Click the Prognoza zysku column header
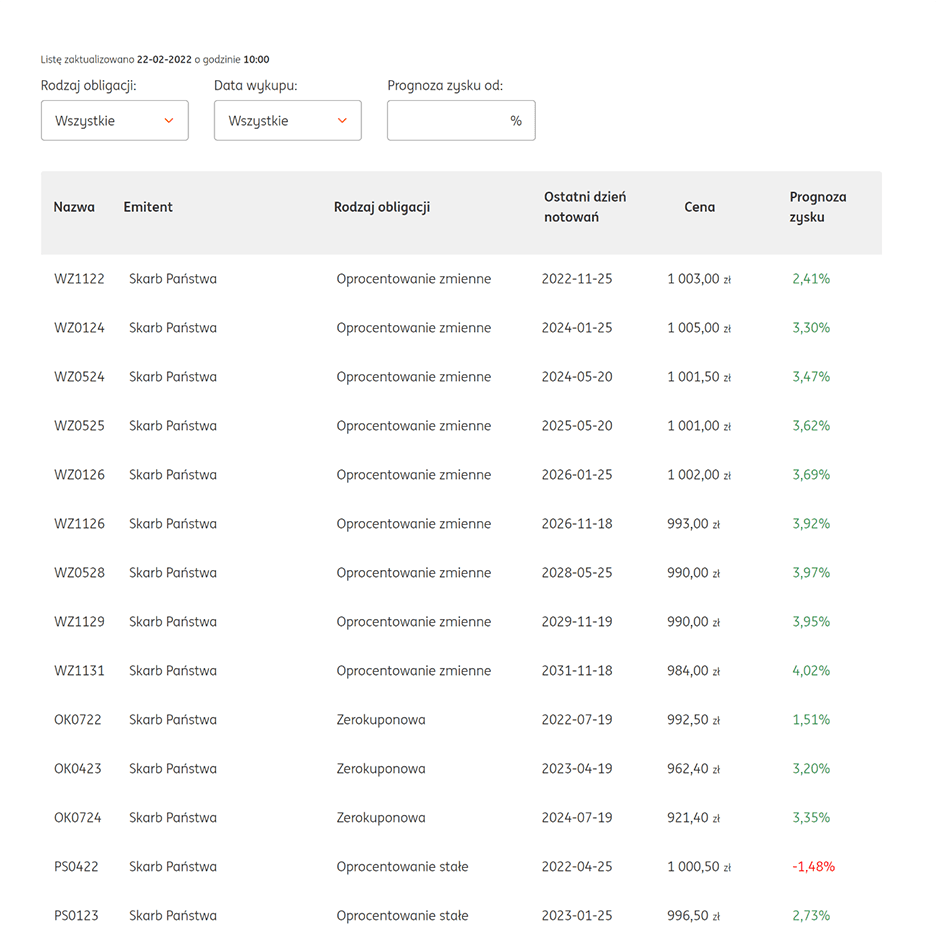Image resolution: width=936 pixels, height=941 pixels. coord(817,207)
